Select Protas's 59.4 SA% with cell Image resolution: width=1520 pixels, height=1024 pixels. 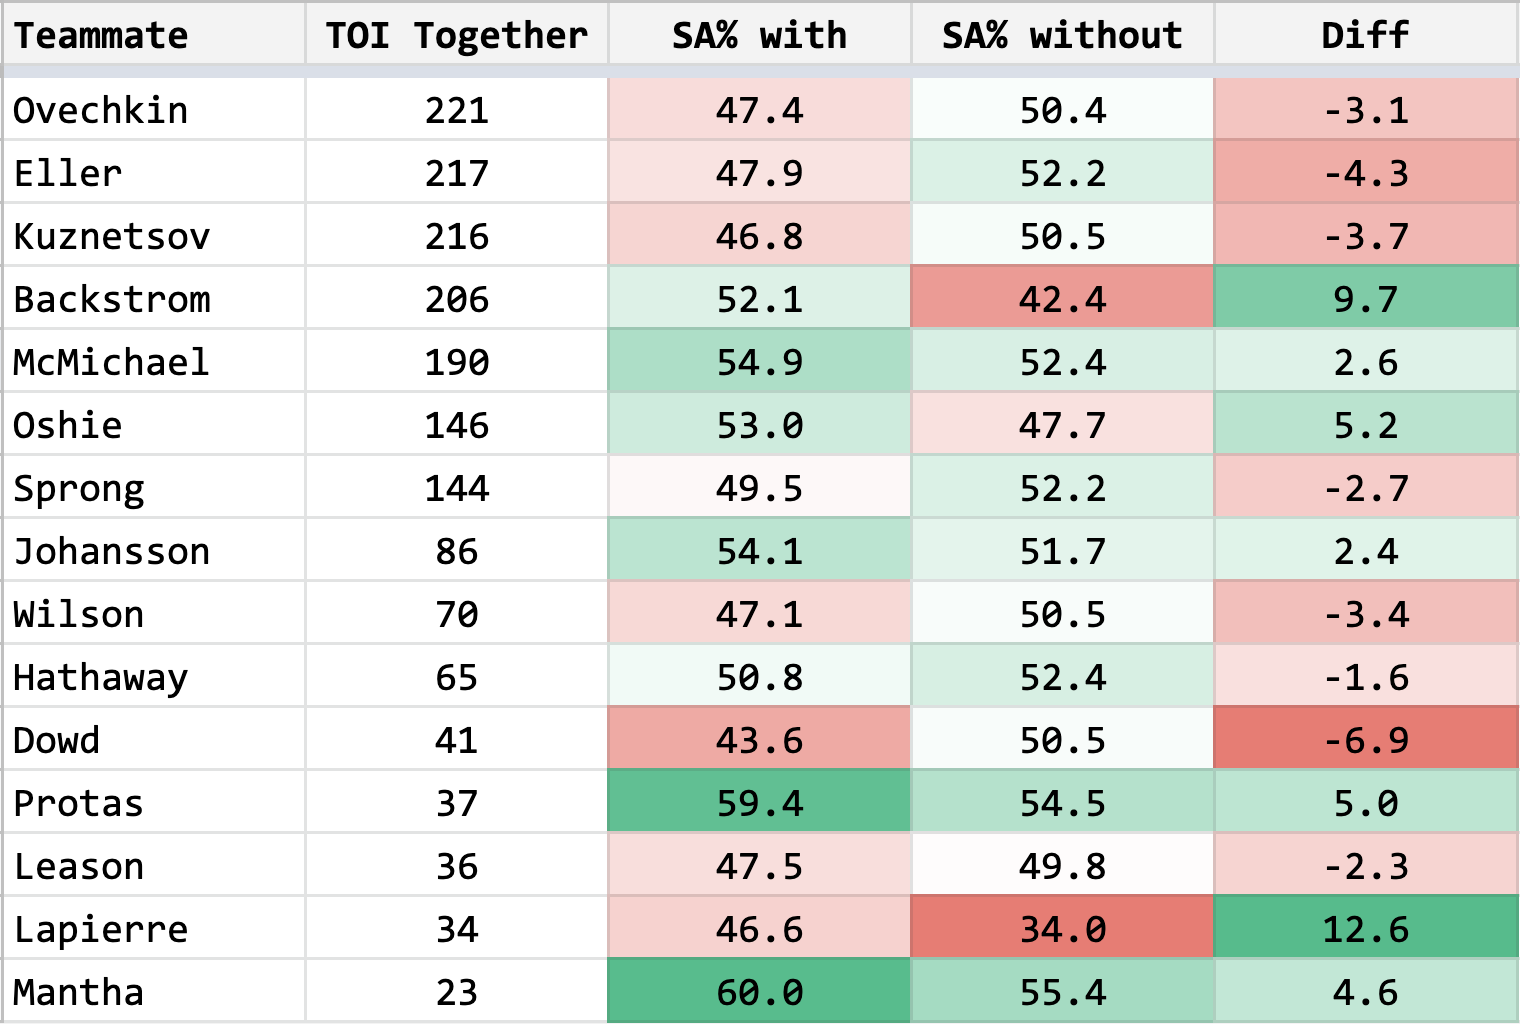point(759,803)
